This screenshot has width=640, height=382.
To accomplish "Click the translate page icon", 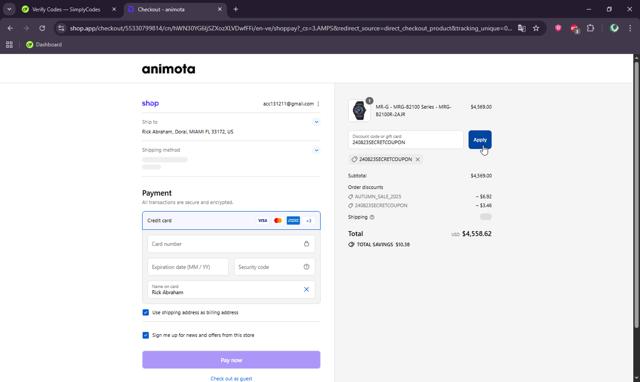I will click(x=522, y=28).
